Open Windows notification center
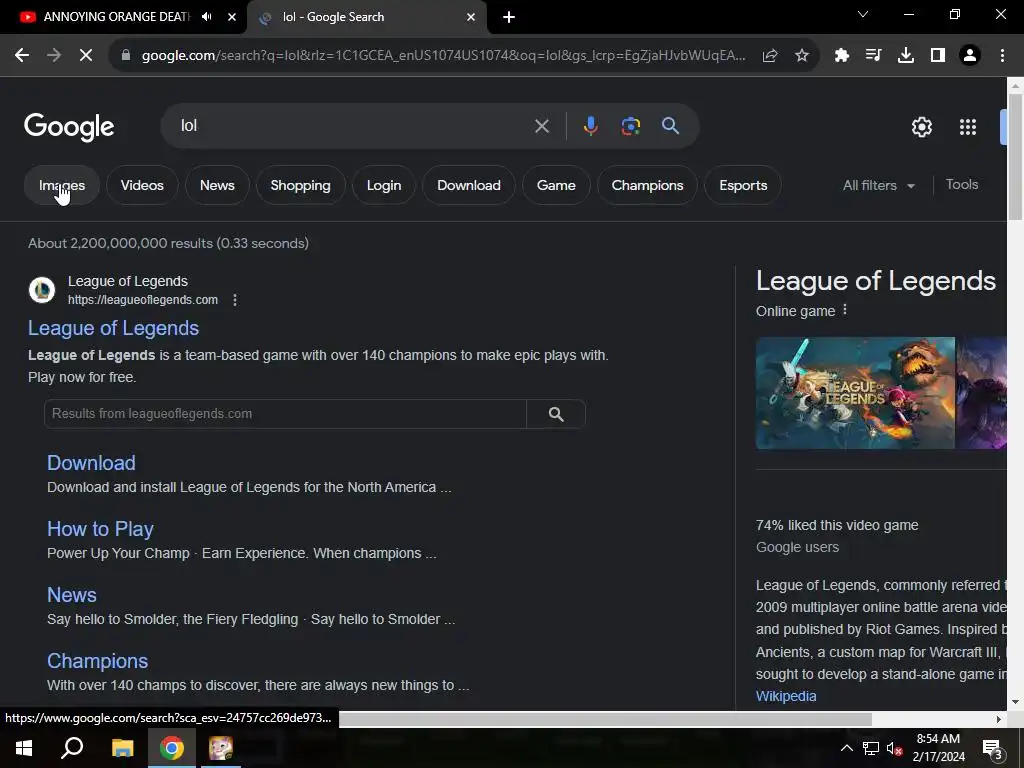The height and width of the screenshot is (768, 1024). point(994,749)
